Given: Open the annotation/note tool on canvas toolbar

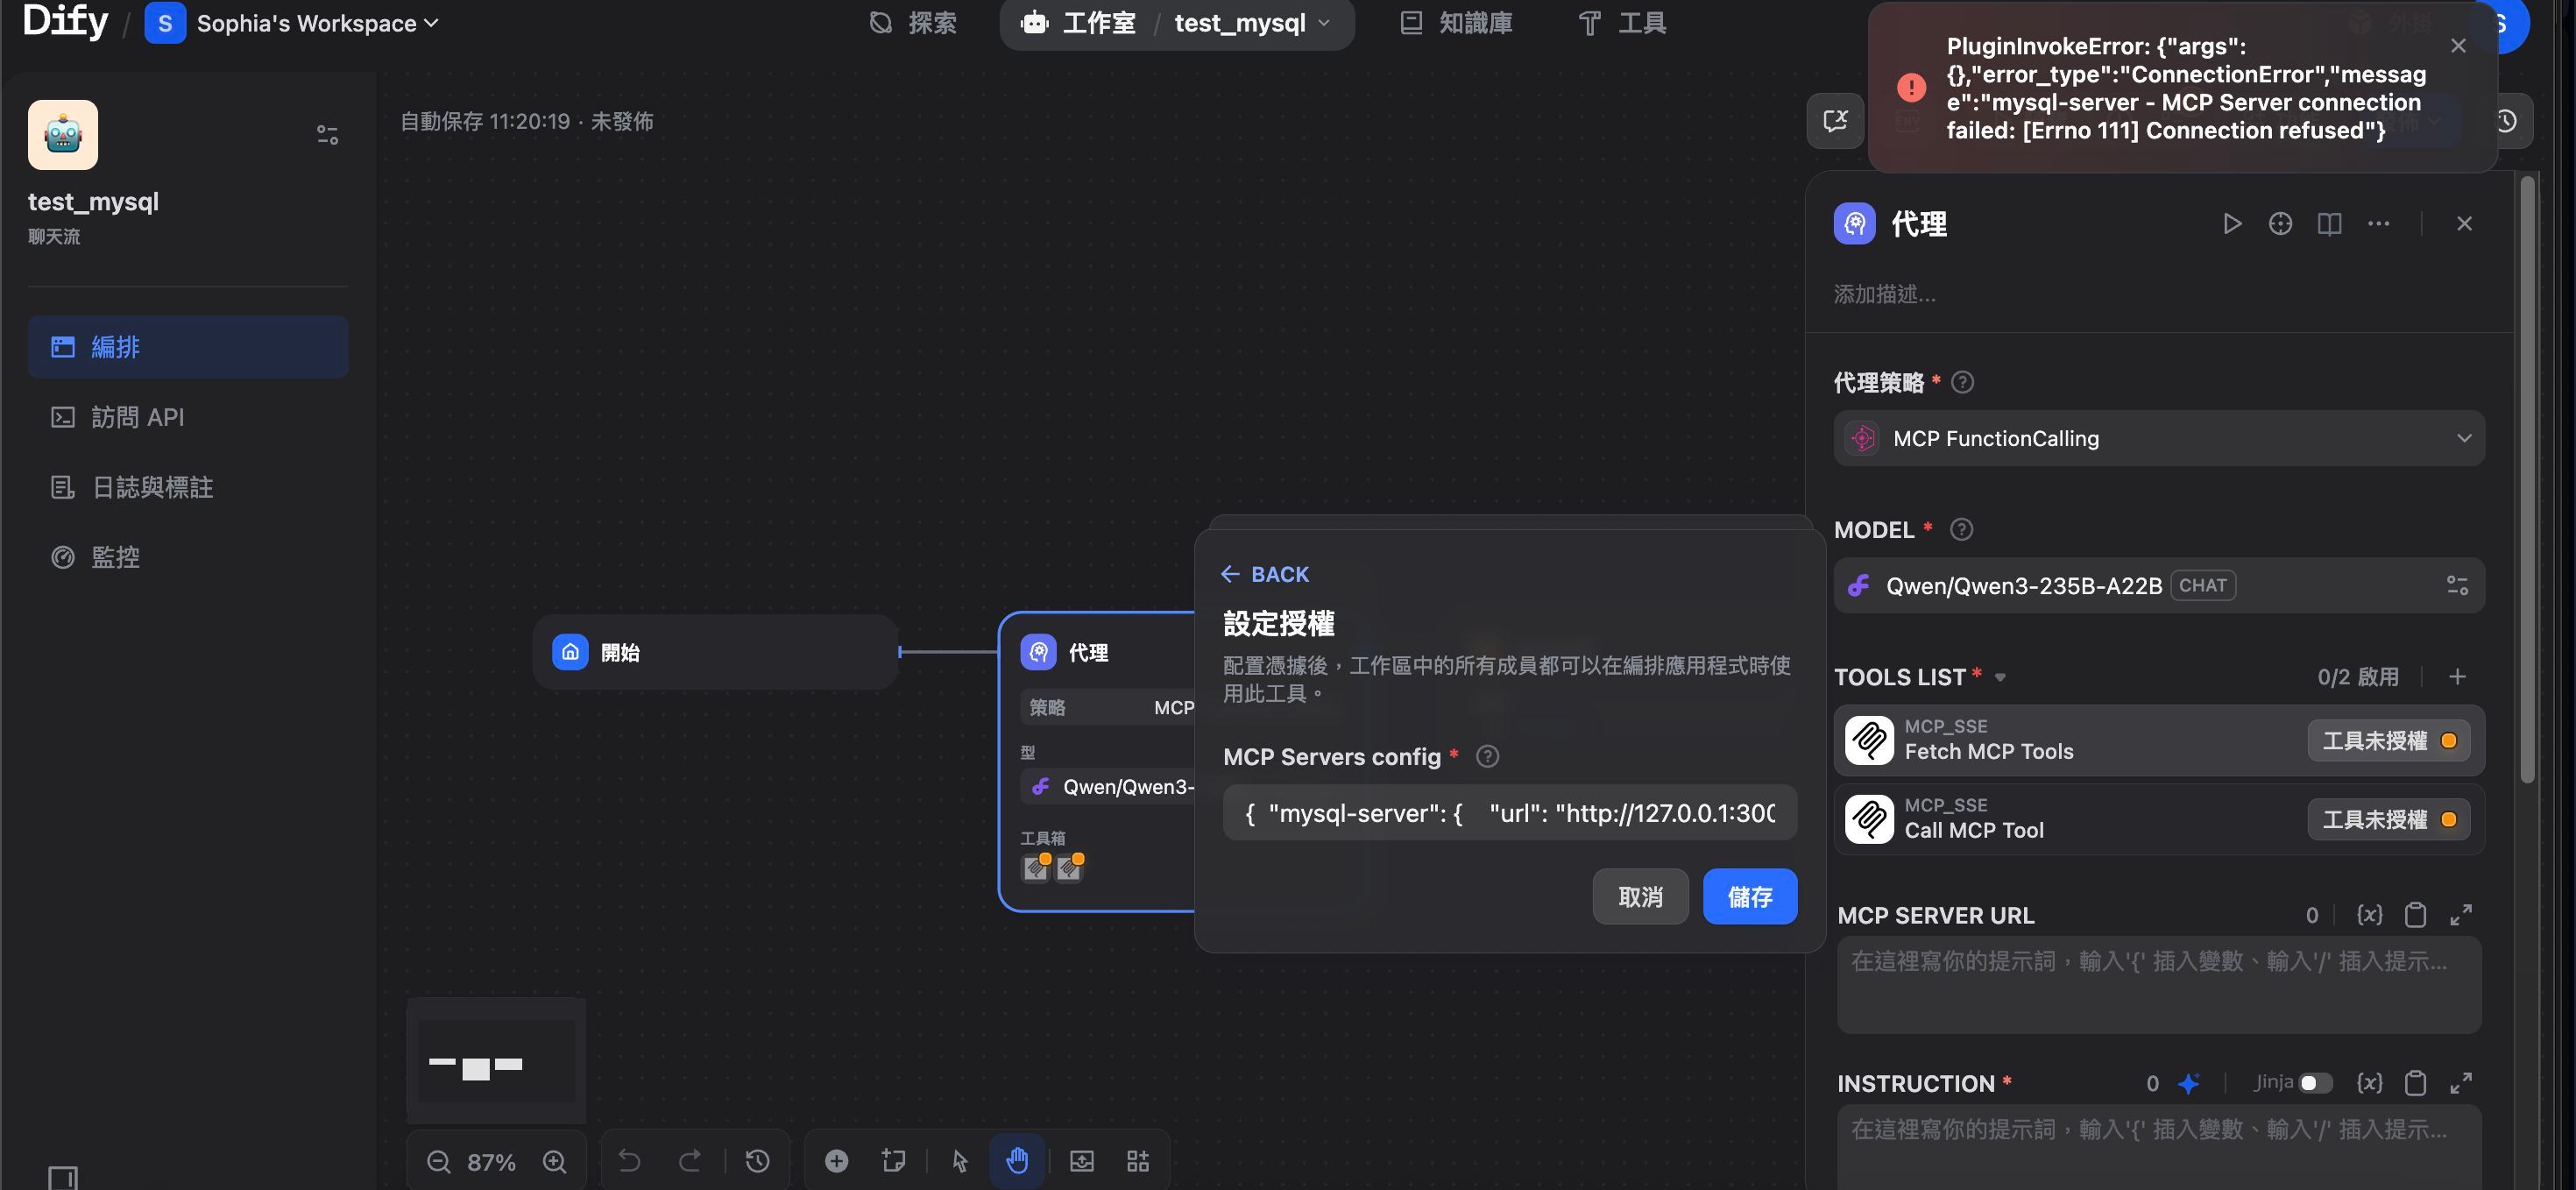Looking at the screenshot, I should (893, 1161).
